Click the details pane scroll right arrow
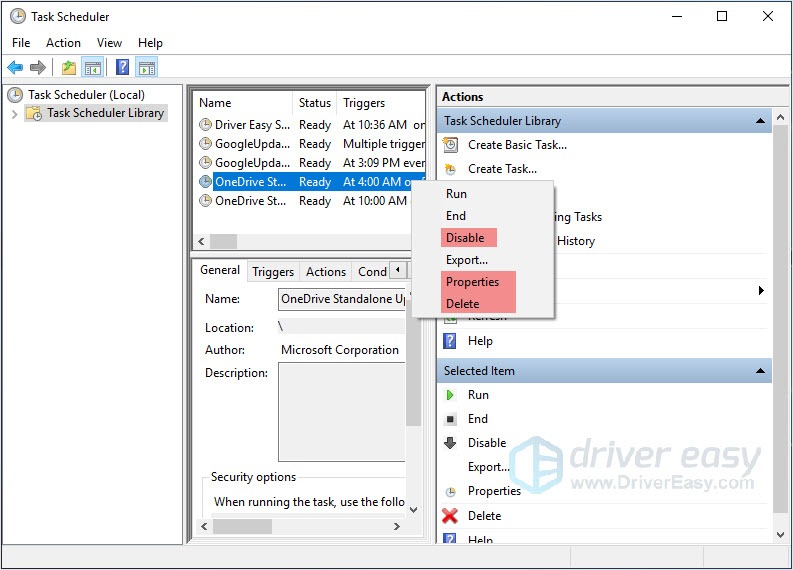The width and height of the screenshot is (793, 570). 397,527
